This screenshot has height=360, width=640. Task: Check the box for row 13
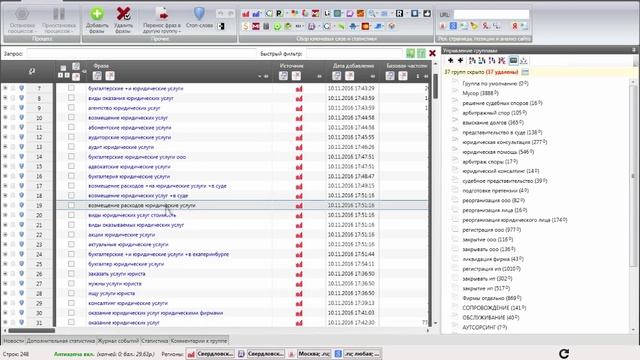[x=71, y=147]
